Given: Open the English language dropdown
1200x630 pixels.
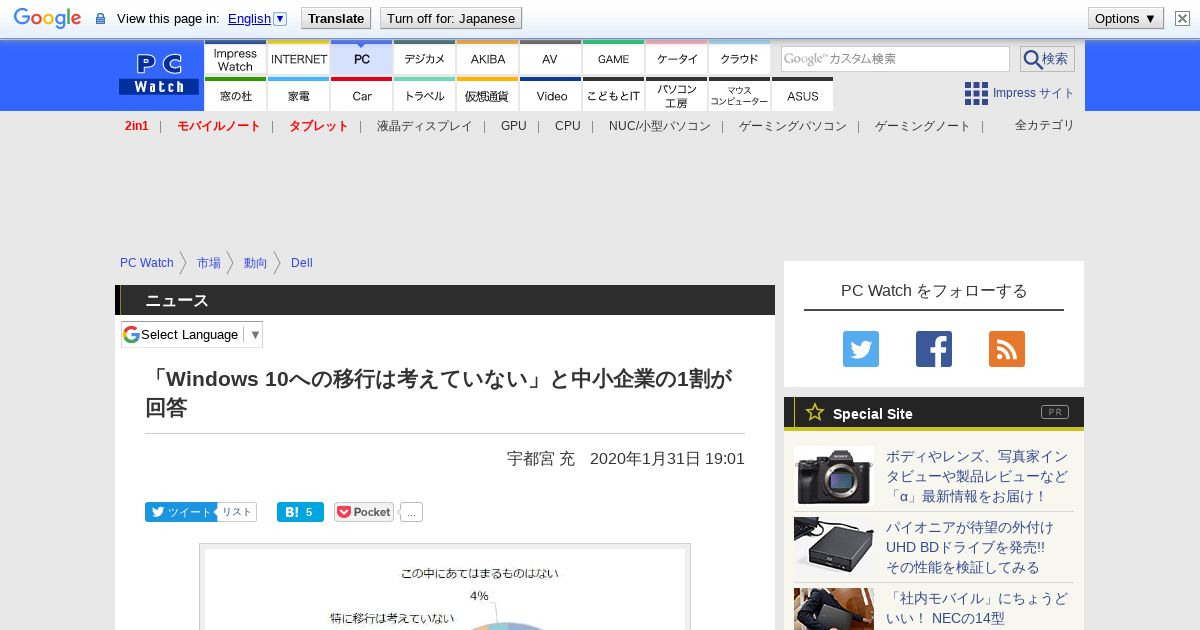Looking at the screenshot, I should 257,19.
